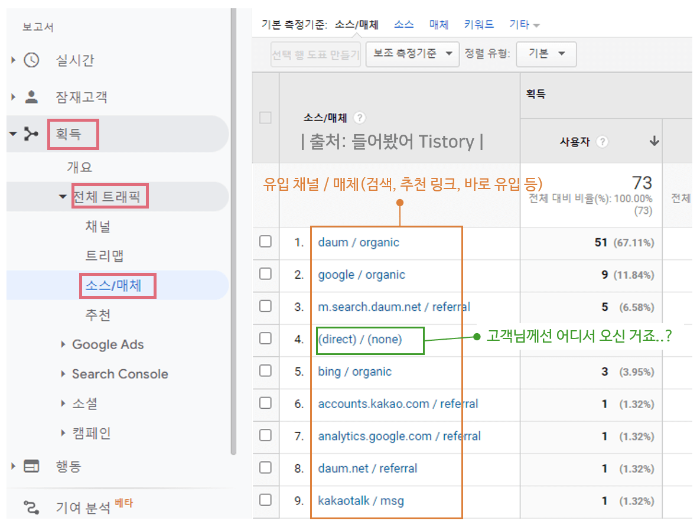This screenshot has width=700, height=526.
Task: Open the 잠재고객 person icon
Action: pos(31,97)
